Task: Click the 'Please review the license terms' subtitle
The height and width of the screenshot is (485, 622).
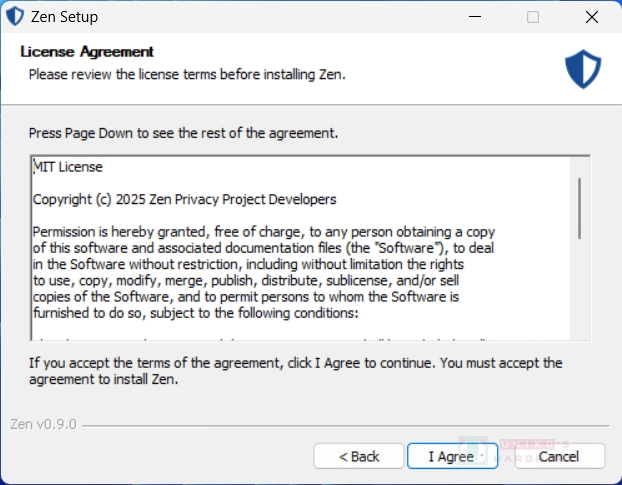Action: tap(187, 74)
